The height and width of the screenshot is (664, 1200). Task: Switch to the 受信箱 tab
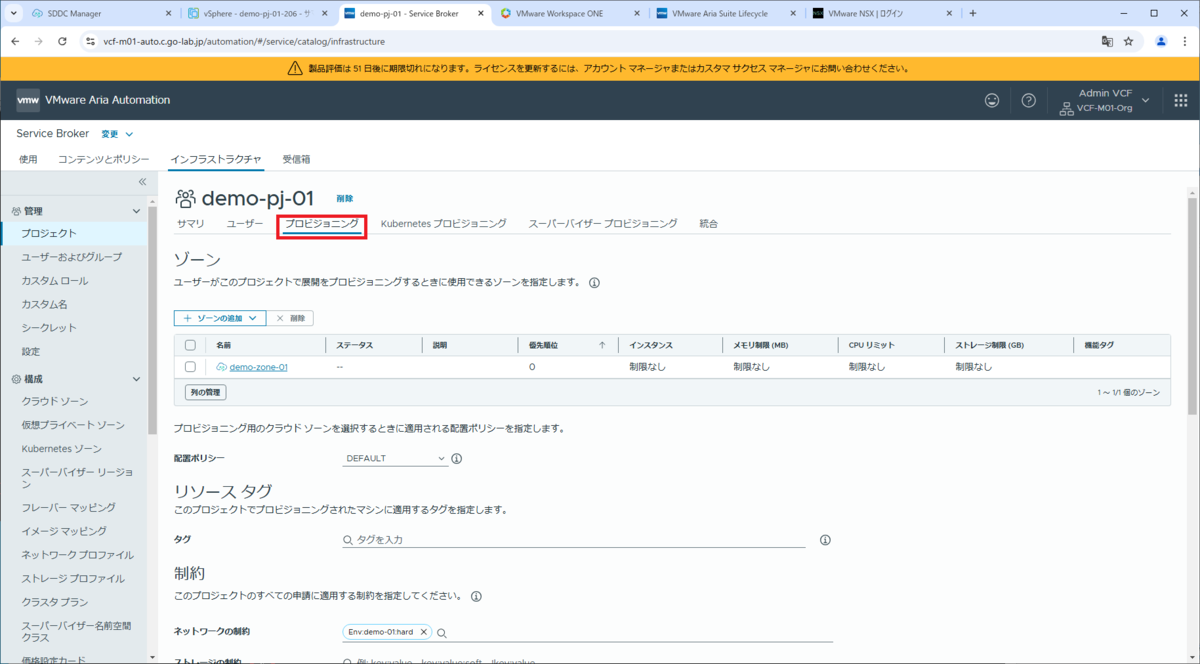point(296,159)
